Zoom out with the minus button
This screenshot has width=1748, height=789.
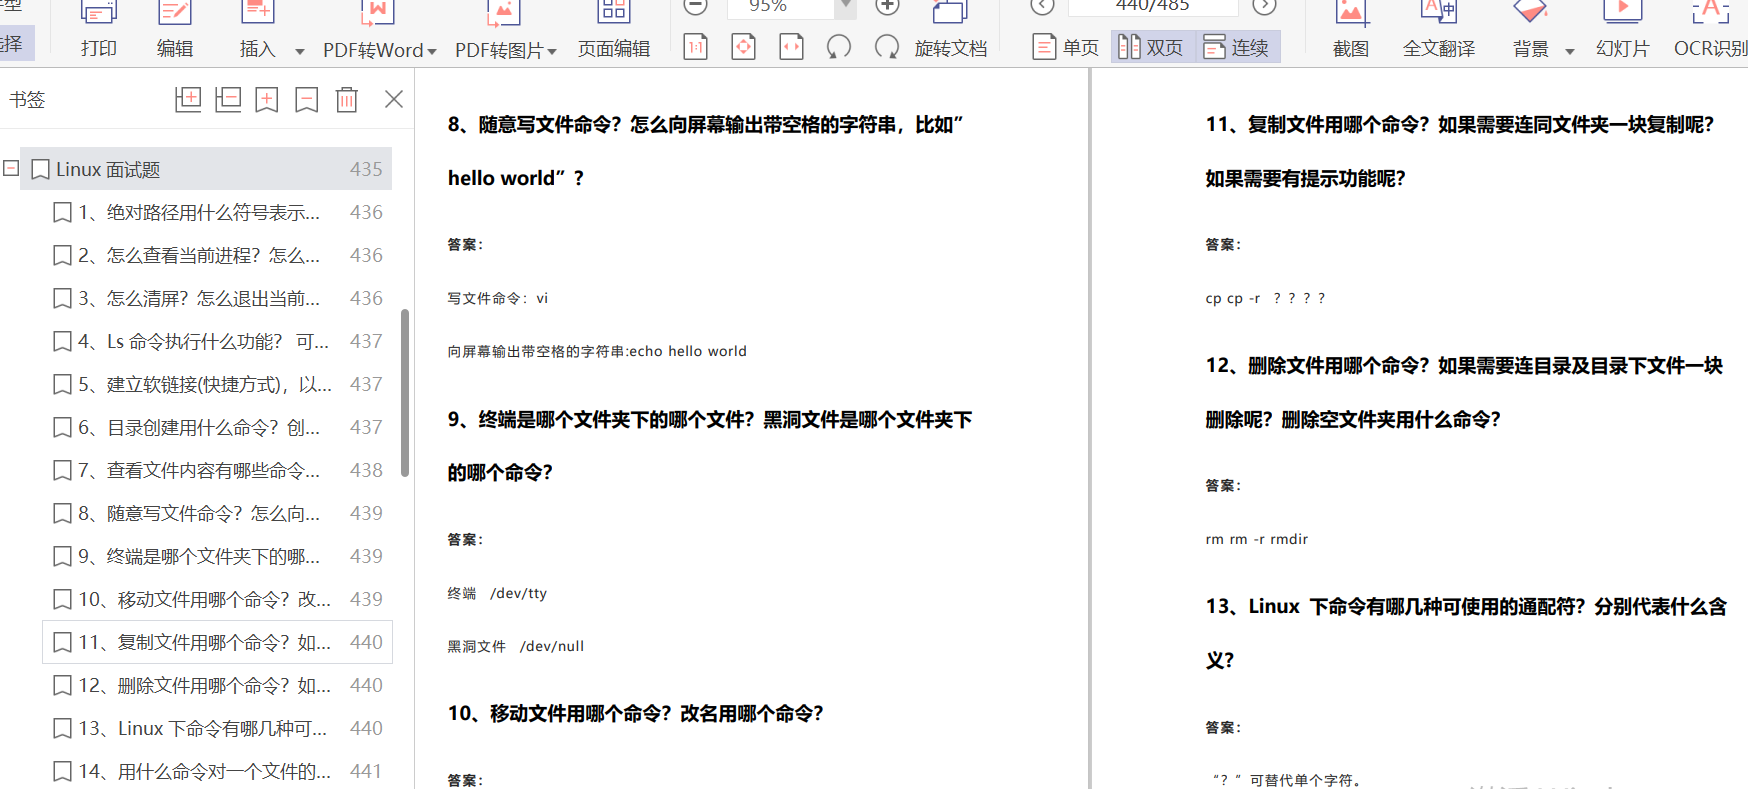(x=695, y=6)
